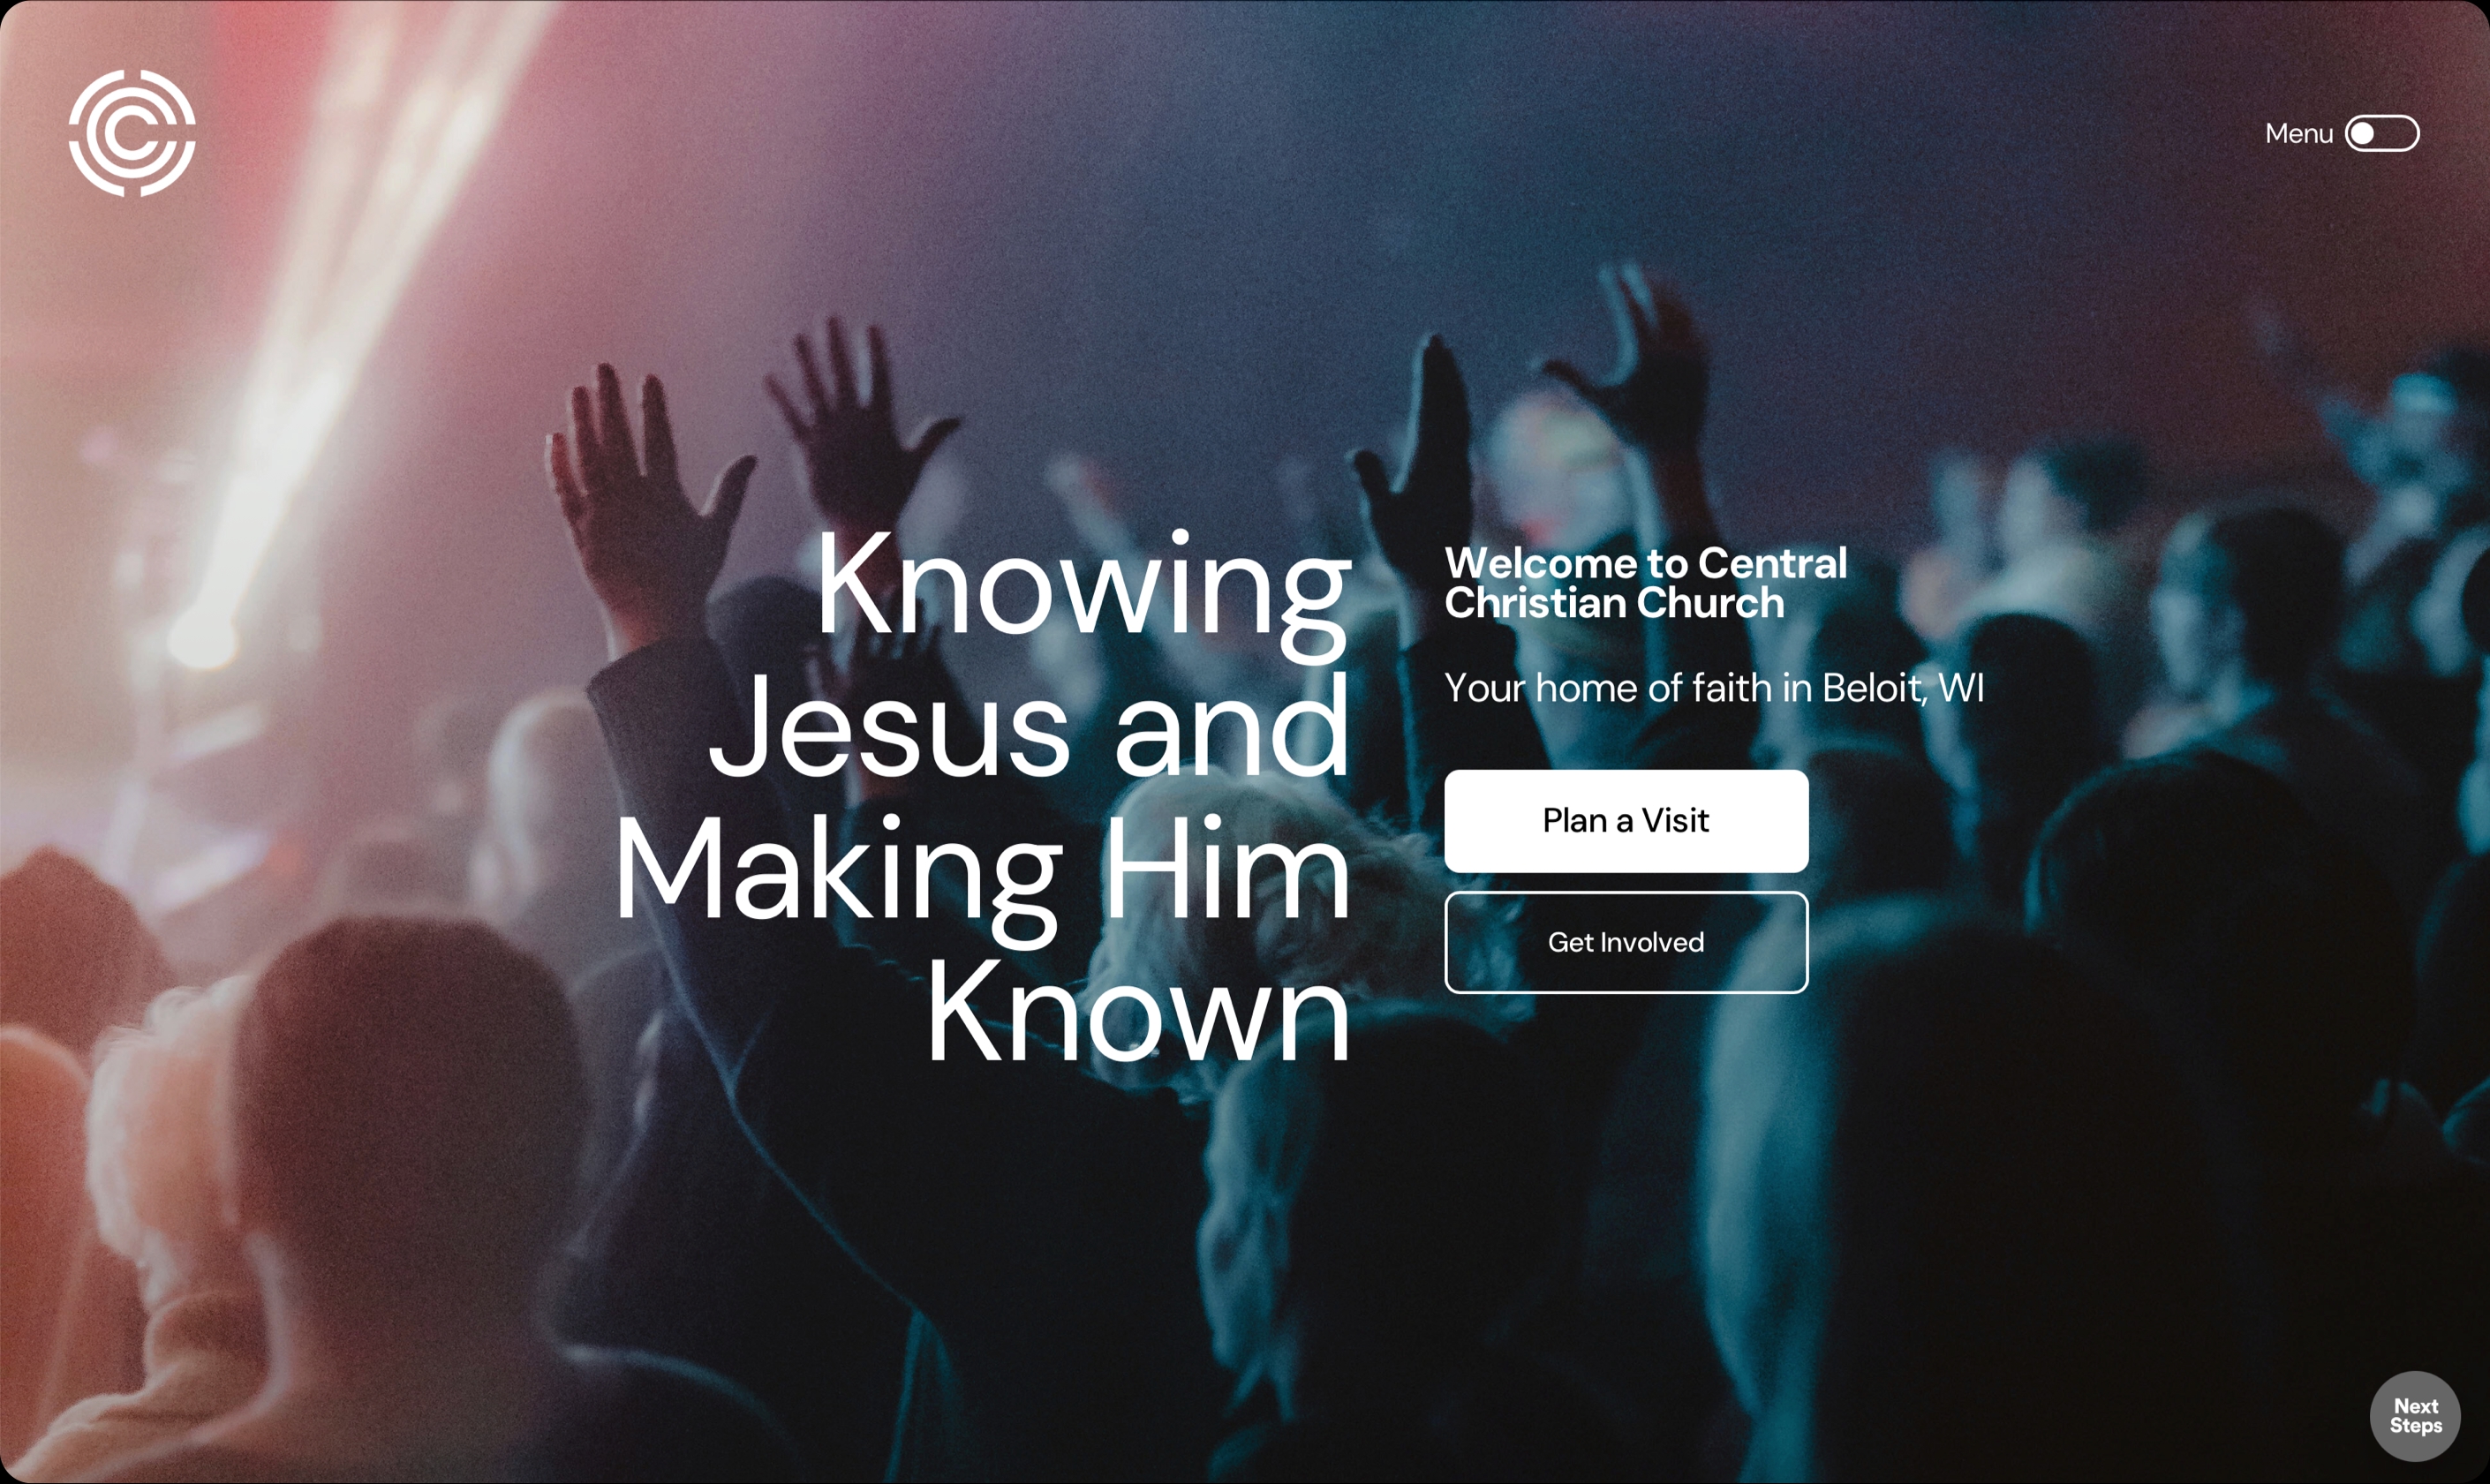
Task: Click "Your home of faith in Beloit, WI" text
Action: [x=1714, y=688]
